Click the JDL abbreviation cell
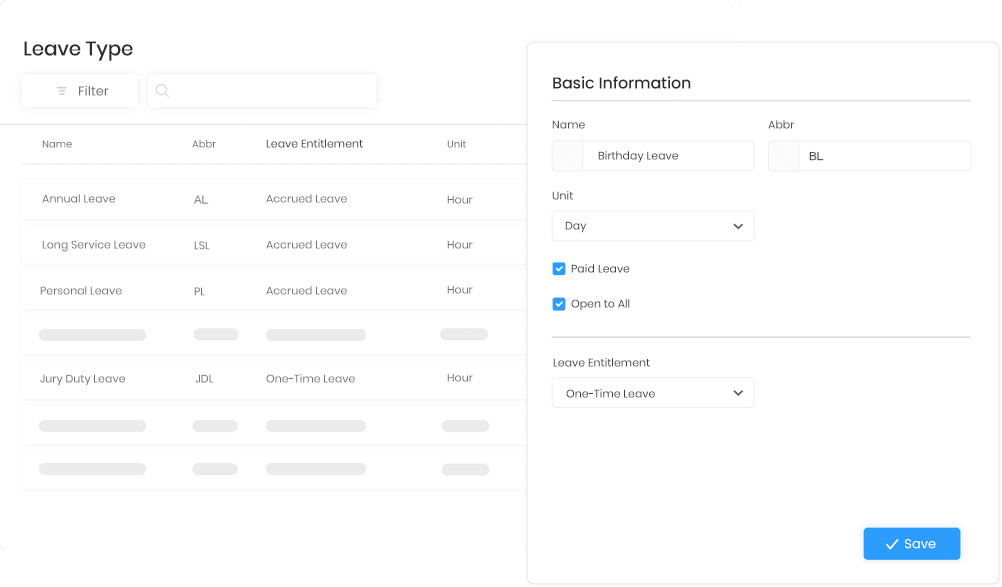The height and width of the screenshot is (587, 1002). point(204,379)
